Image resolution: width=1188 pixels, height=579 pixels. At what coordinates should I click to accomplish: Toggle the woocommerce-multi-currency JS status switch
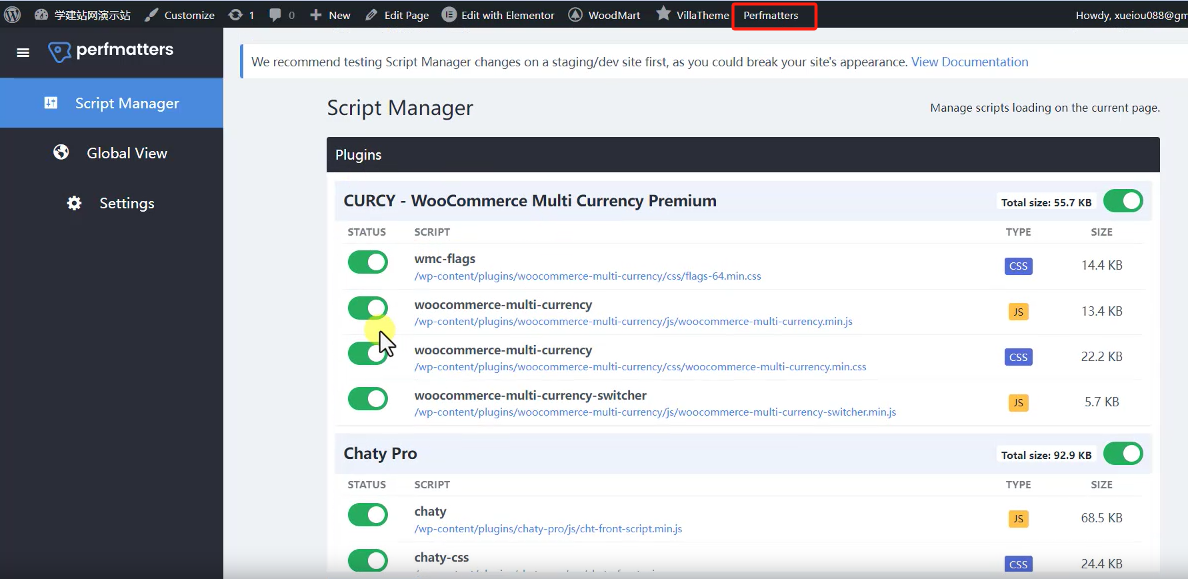pos(367,308)
